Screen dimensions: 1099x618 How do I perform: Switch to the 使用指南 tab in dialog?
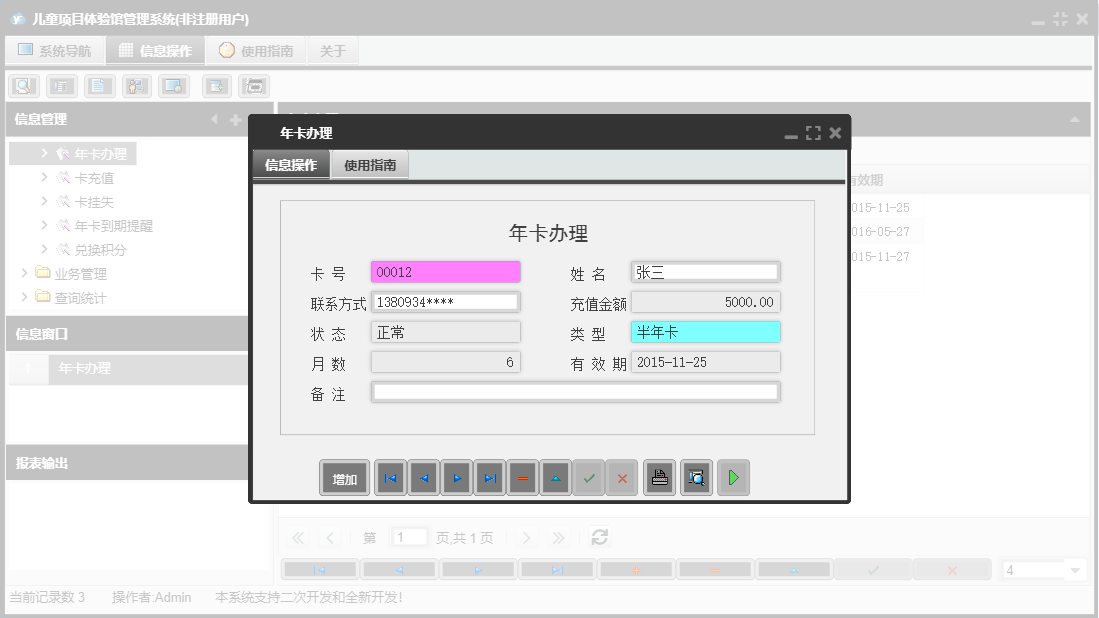pos(371,164)
